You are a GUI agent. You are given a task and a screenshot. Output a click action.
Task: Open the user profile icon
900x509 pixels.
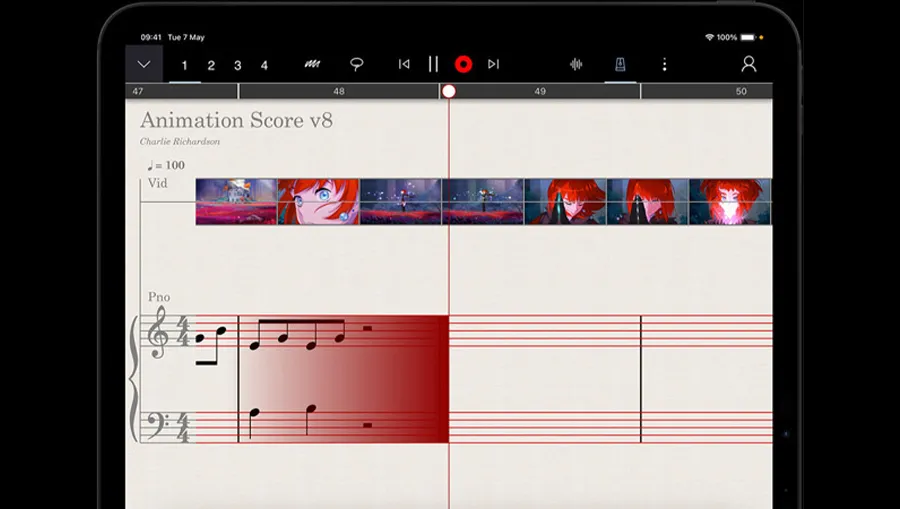[748, 64]
